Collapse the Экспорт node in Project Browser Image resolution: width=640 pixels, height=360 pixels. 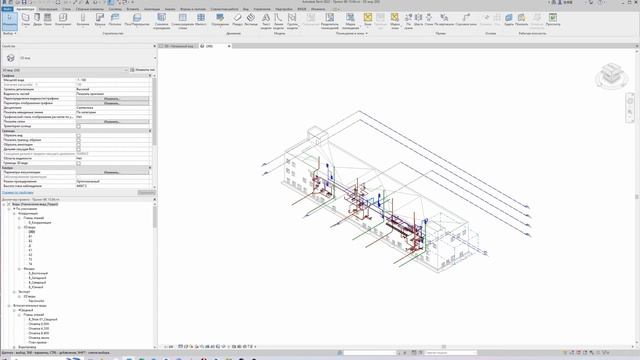coord(14,292)
